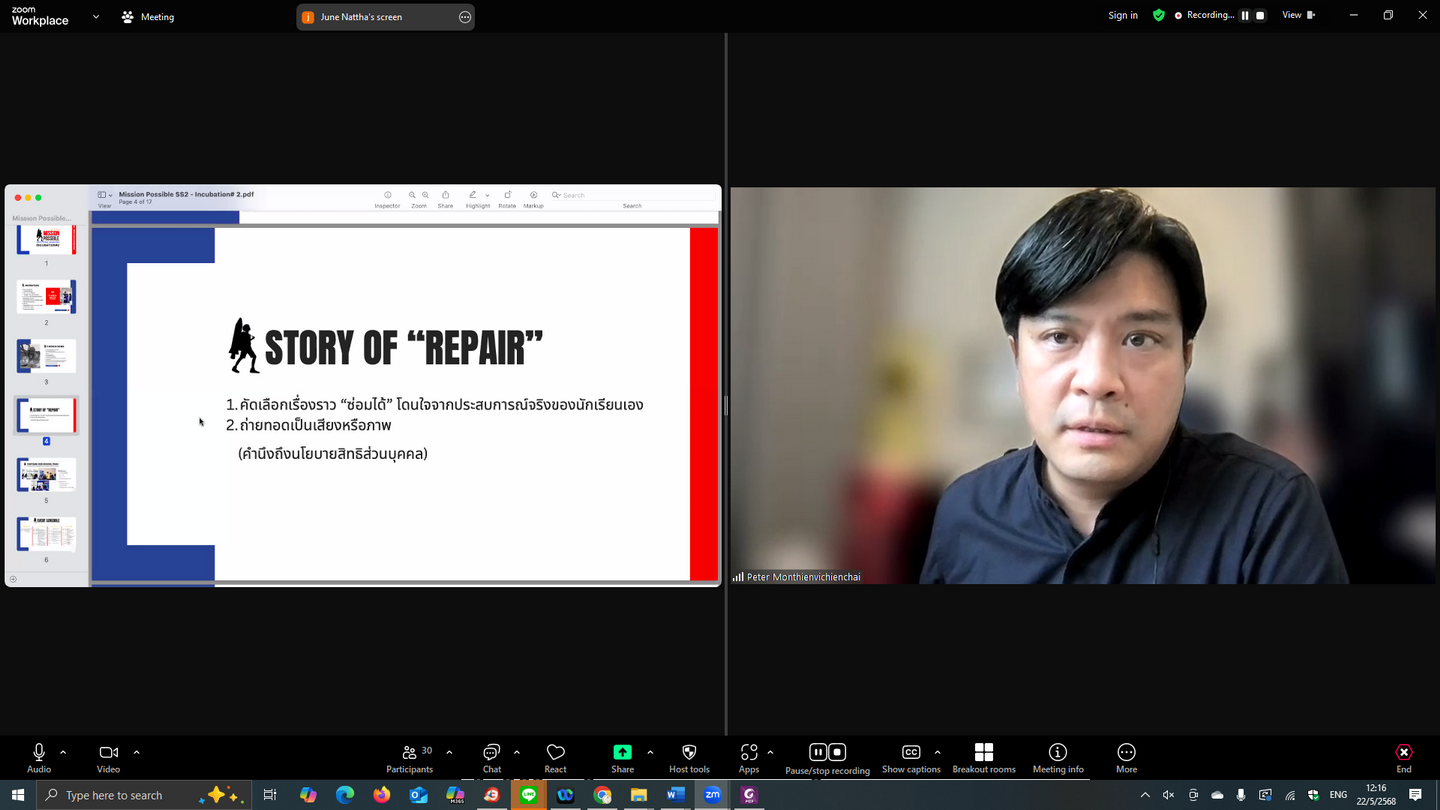This screenshot has height=810, width=1440.
Task: Open Microsoft Word from the taskbar
Action: point(675,795)
